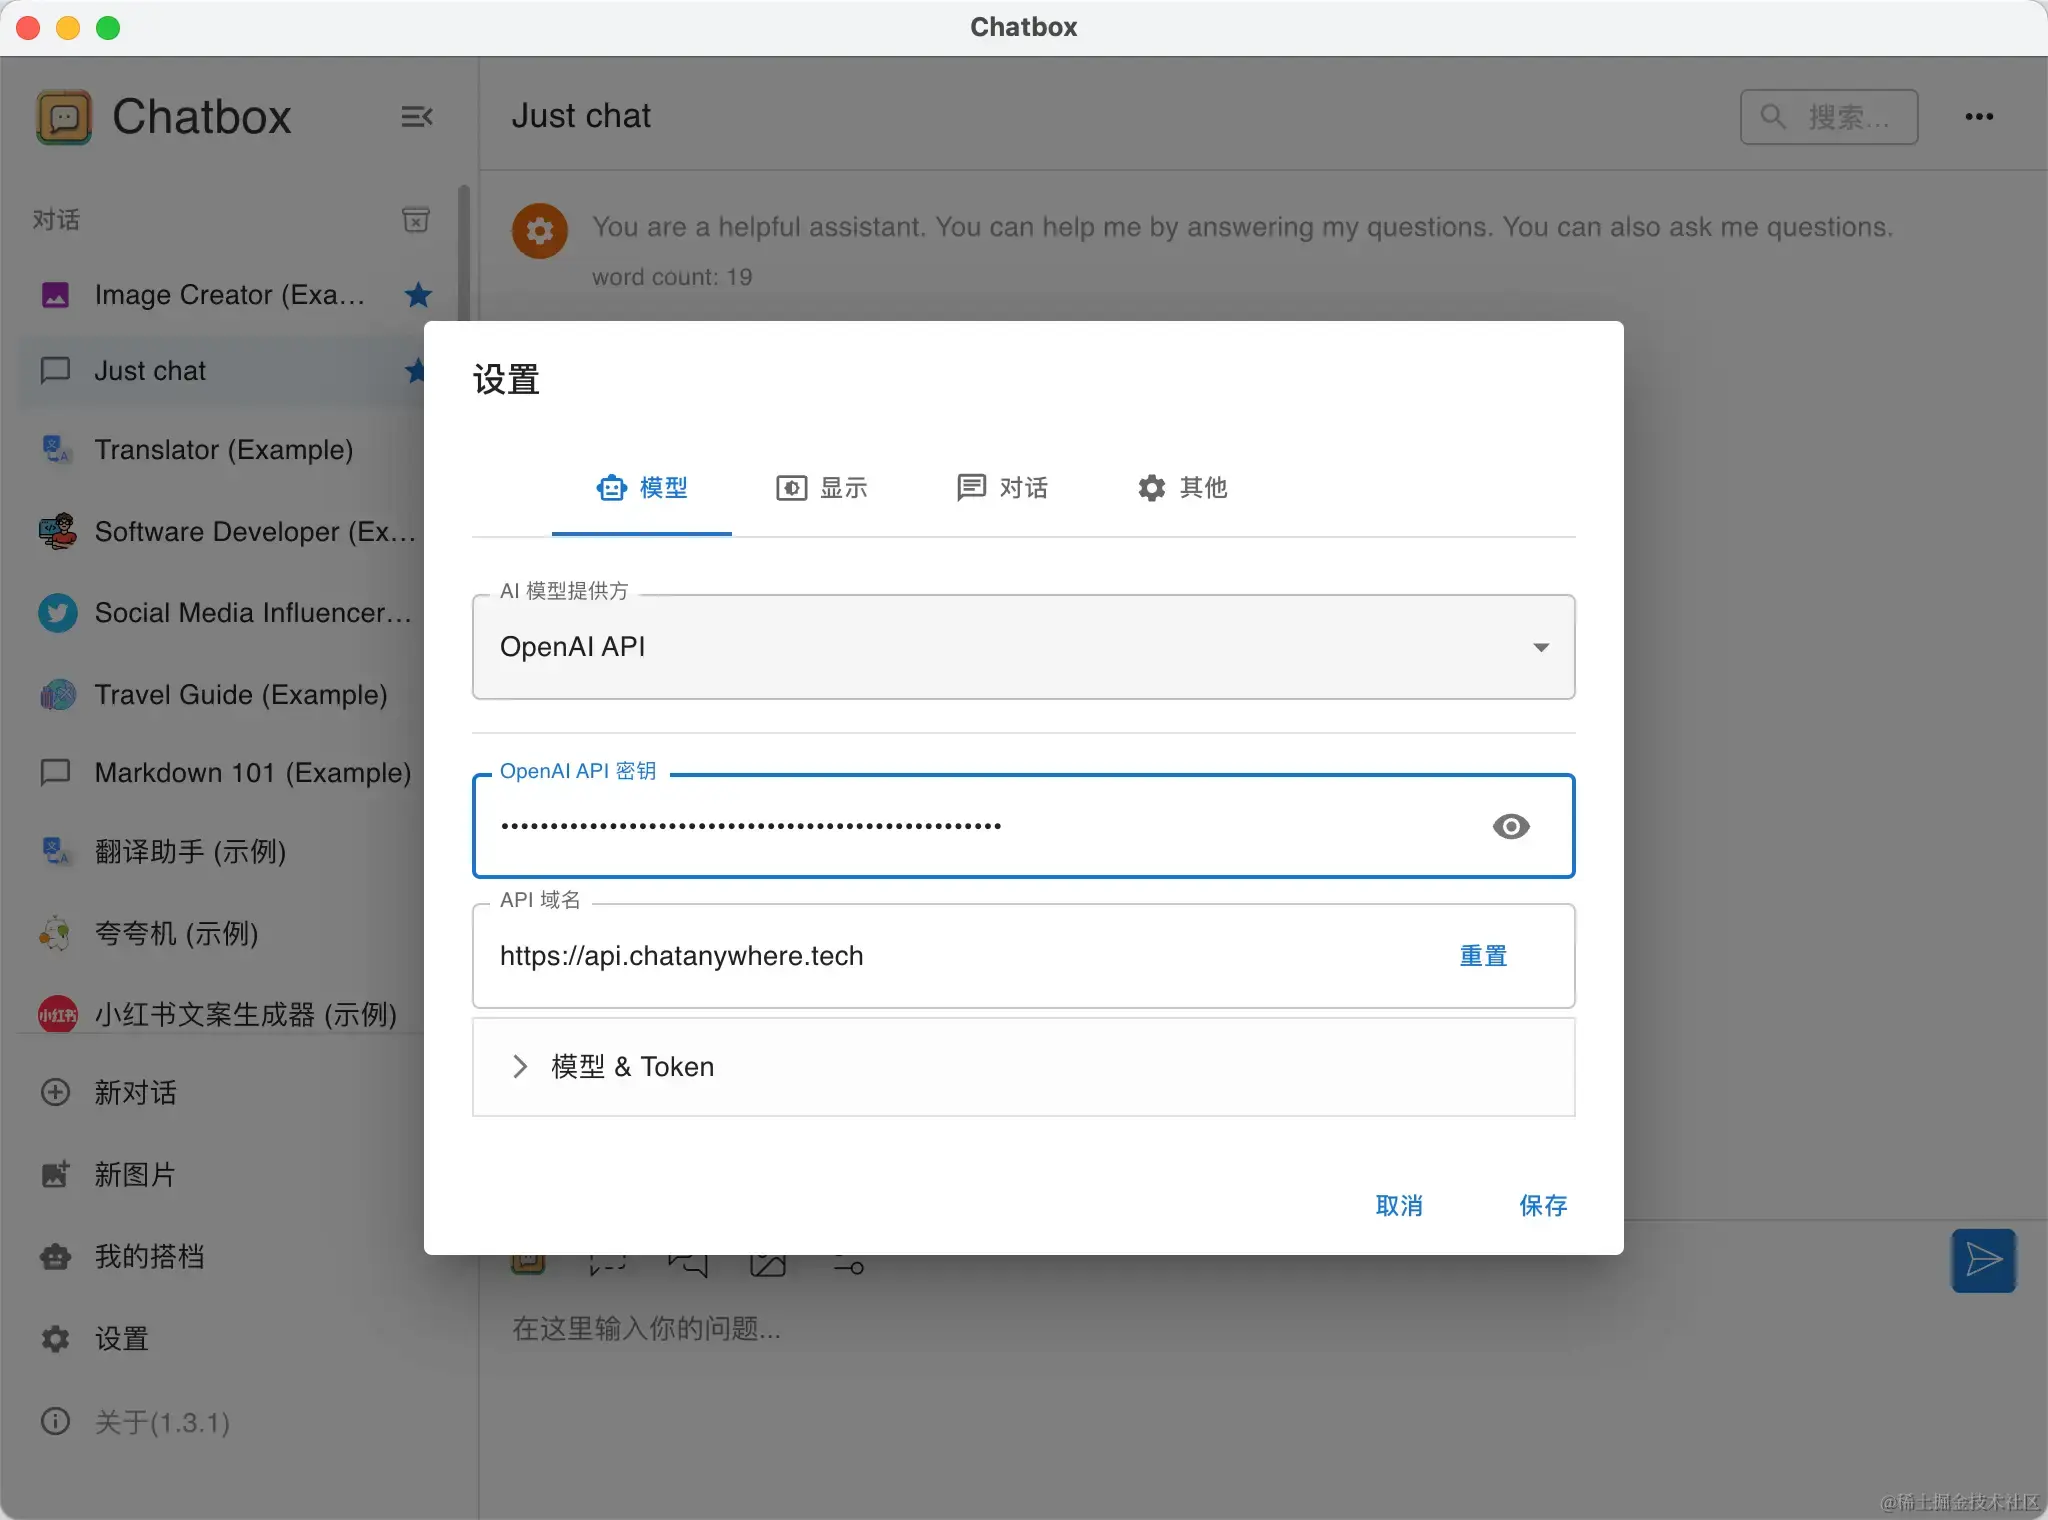Image resolution: width=2048 pixels, height=1520 pixels.
Task: Click the Image Creator conversation icon
Action: 56,295
